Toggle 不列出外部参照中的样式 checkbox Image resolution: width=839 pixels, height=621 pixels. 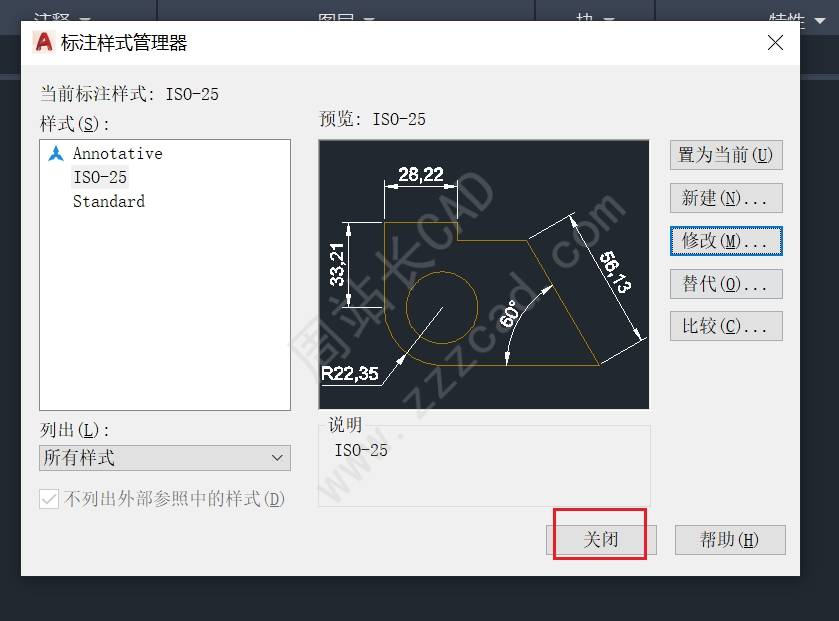coord(49,499)
